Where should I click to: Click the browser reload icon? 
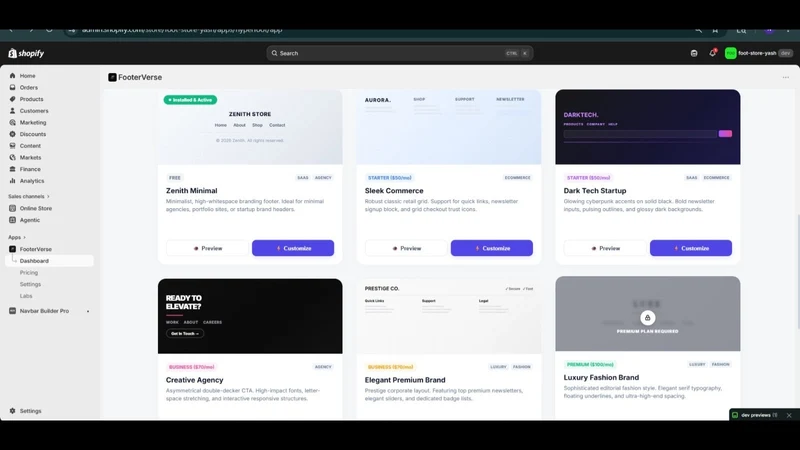tap(49, 31)
